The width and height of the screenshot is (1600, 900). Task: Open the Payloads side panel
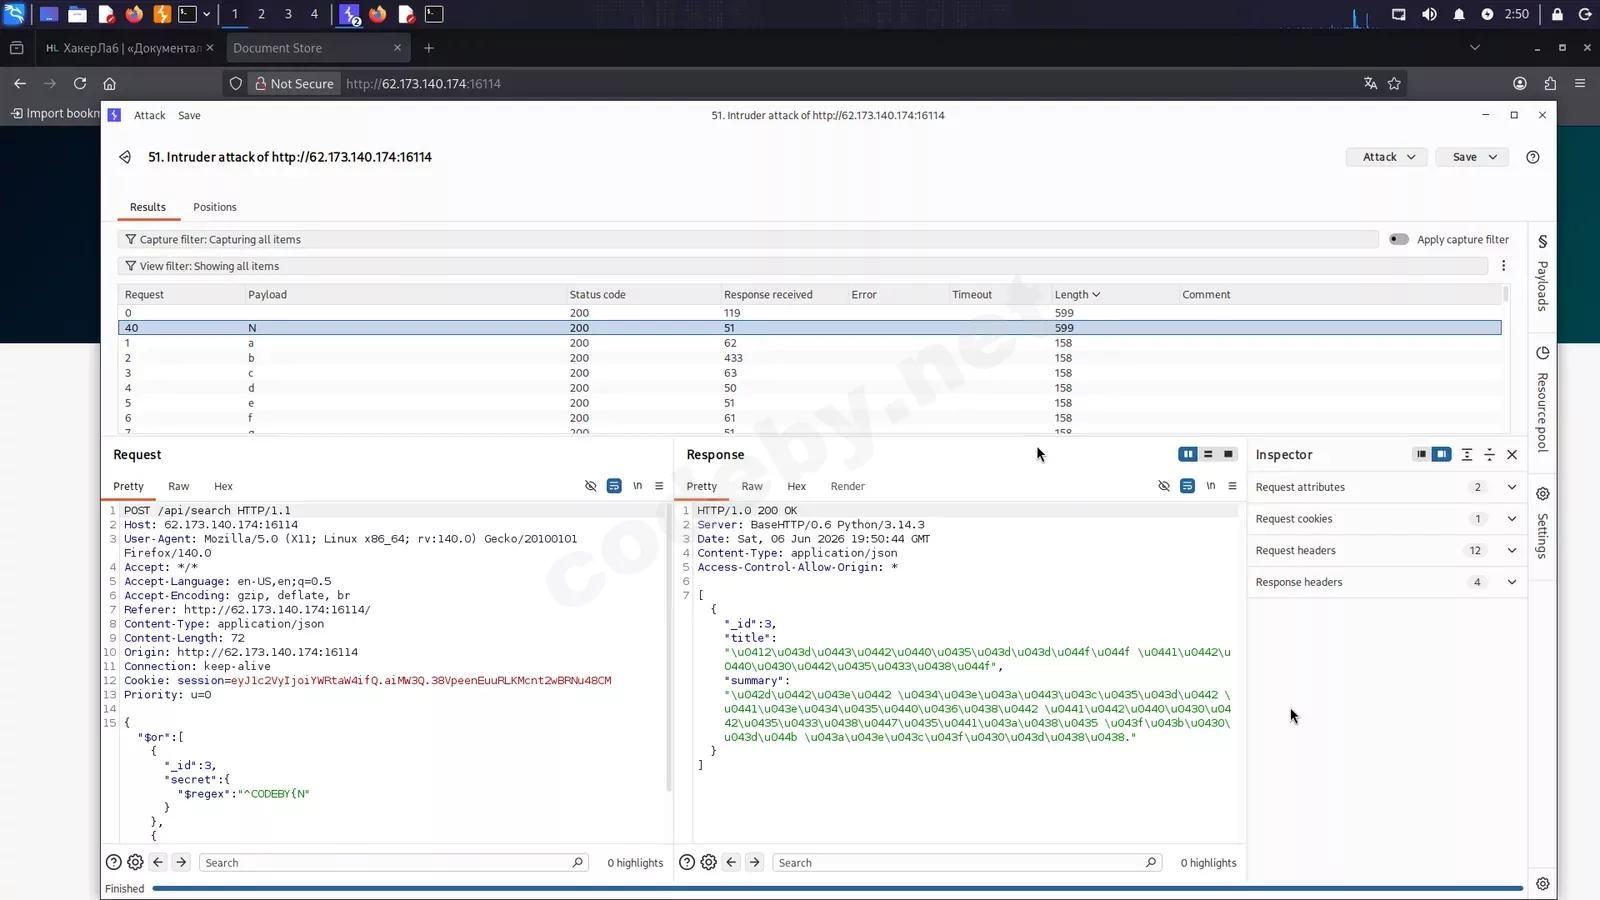(x=1543, y=273)
